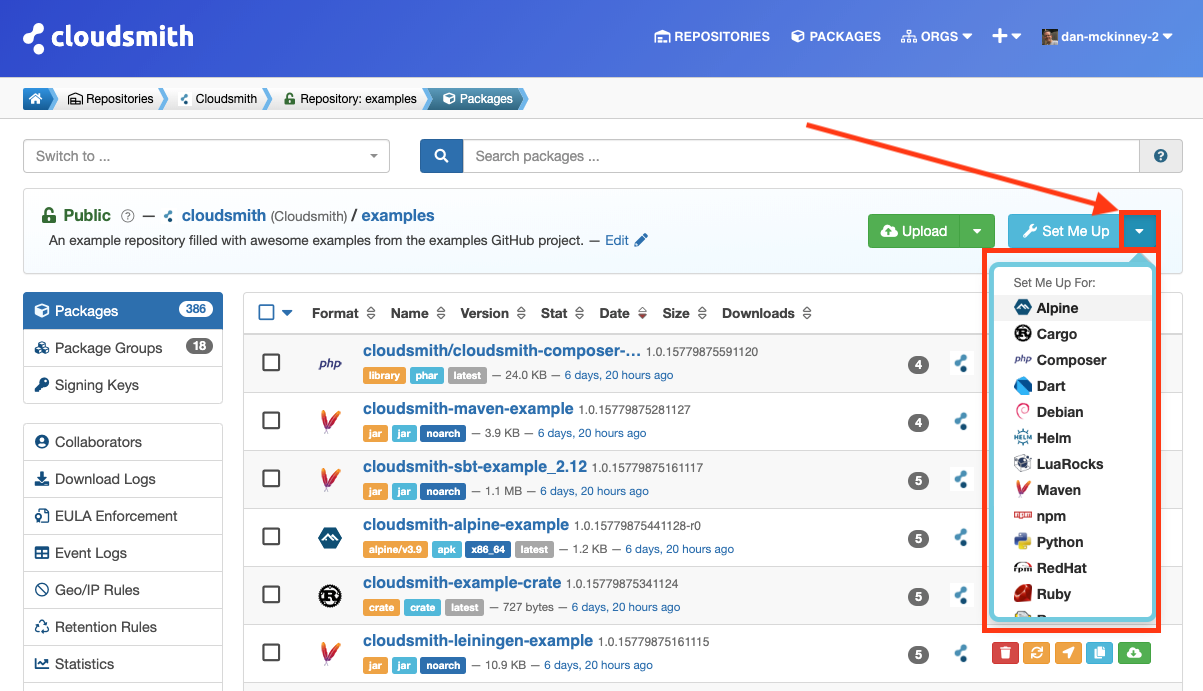Click the plus create icon in top bar
This screenshot has height=691, width=1203.
tap(1000, 36)
